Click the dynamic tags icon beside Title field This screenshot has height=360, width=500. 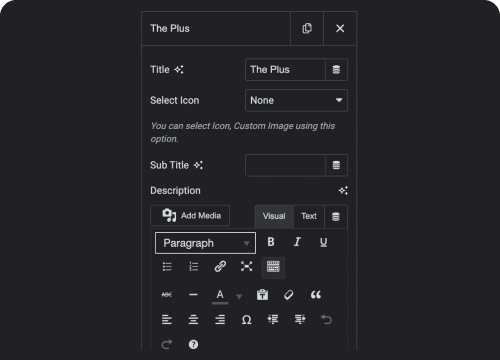336,70
